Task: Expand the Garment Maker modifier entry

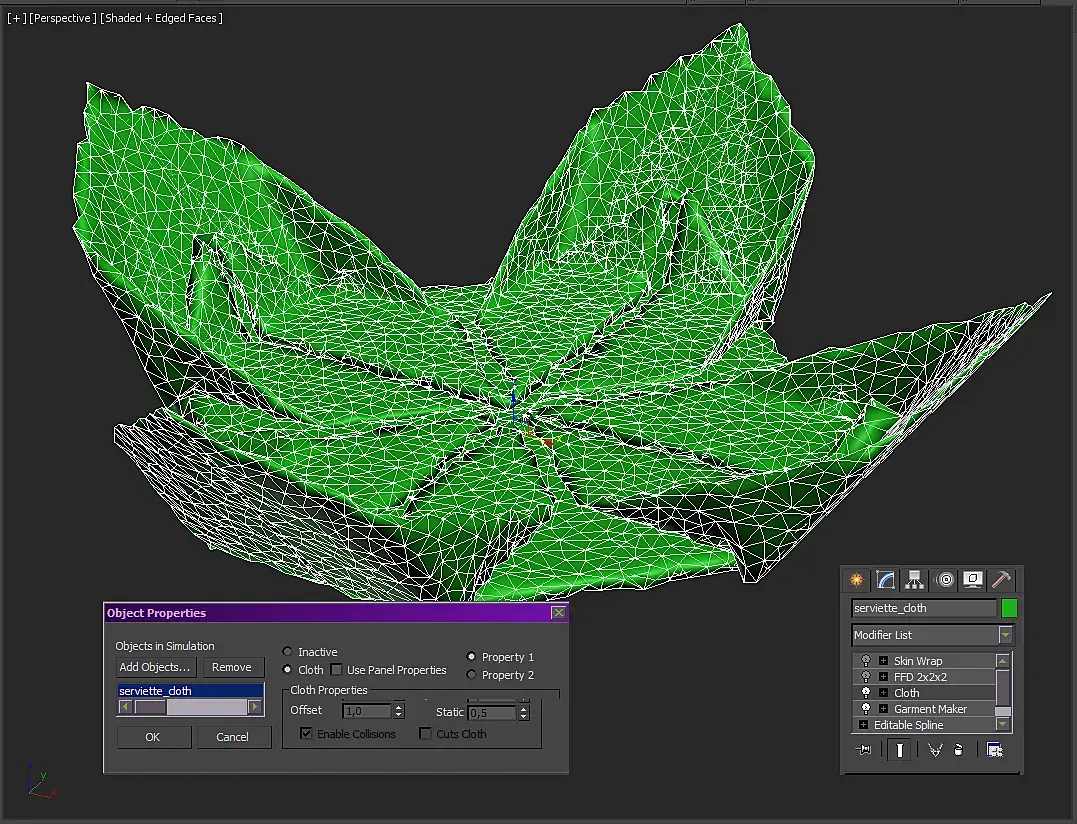Action: [883, 709]
